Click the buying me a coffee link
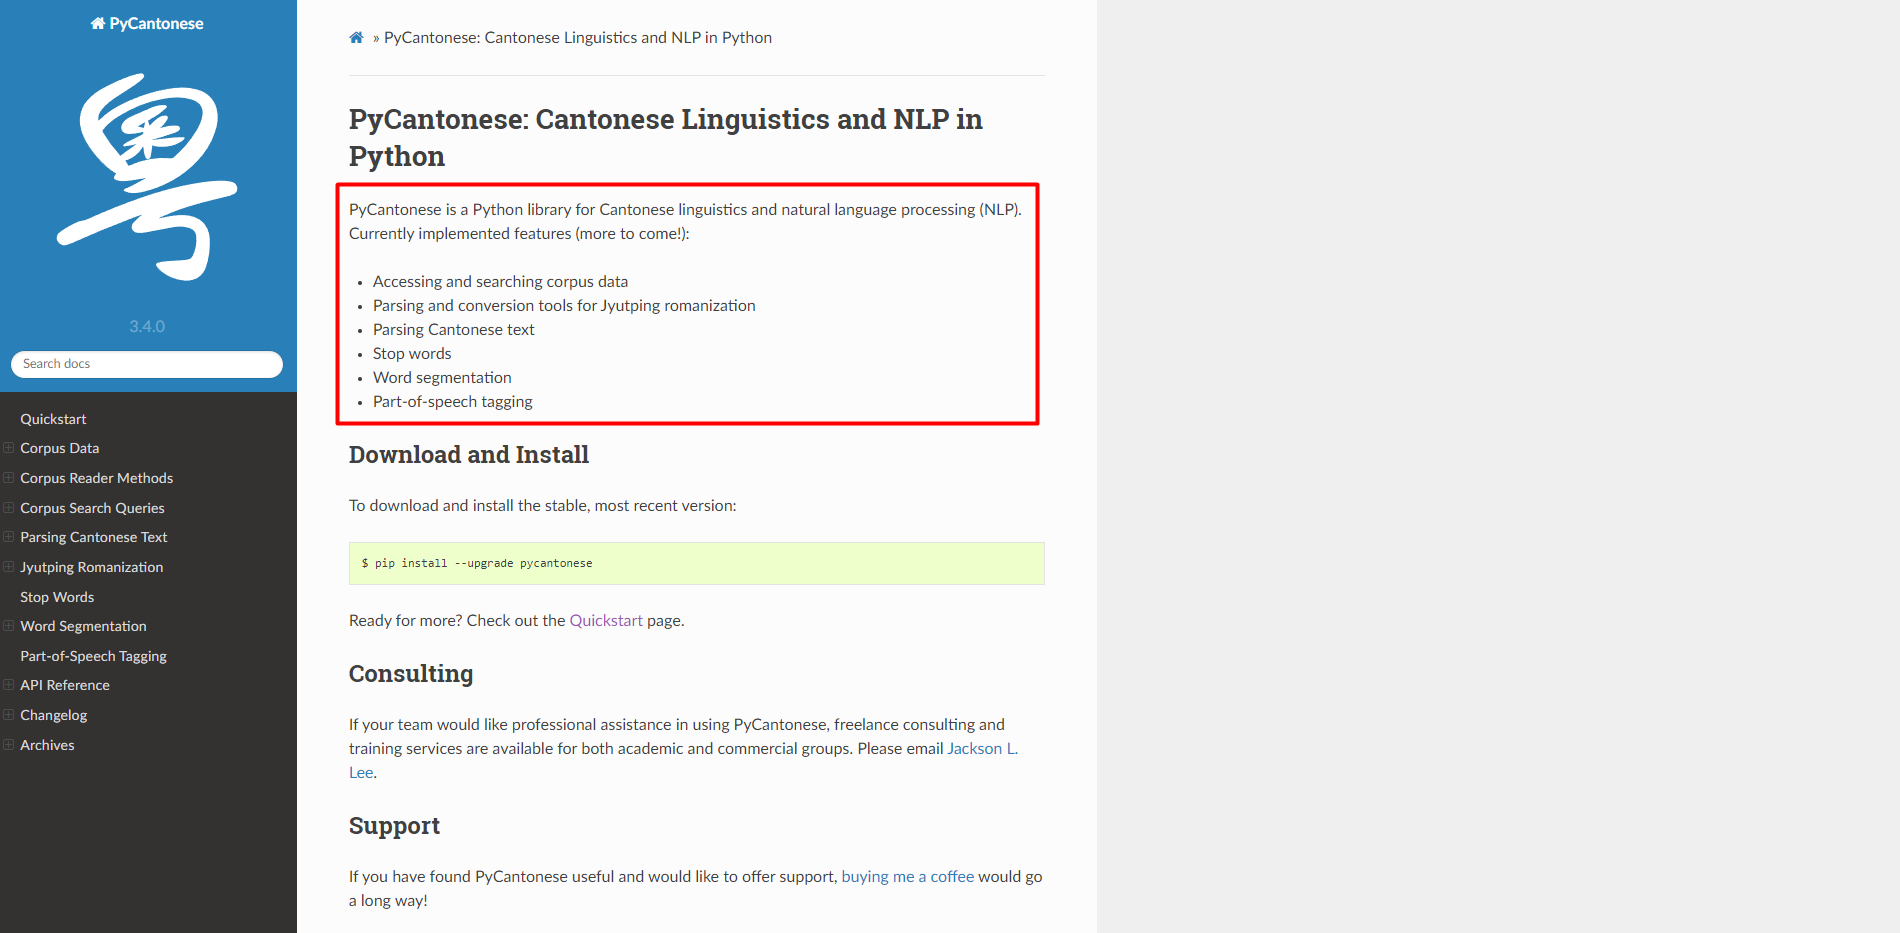1900x933 pixels. 908,876
